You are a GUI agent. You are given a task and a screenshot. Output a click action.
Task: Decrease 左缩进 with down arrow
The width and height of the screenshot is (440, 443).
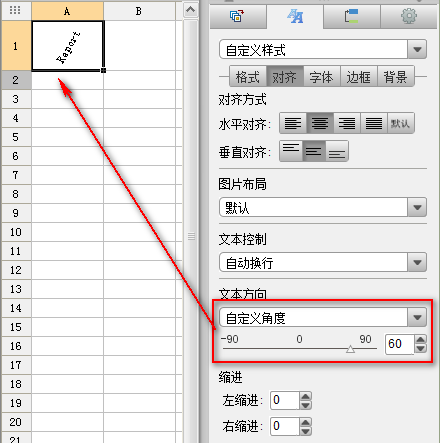tap(305, 405)
